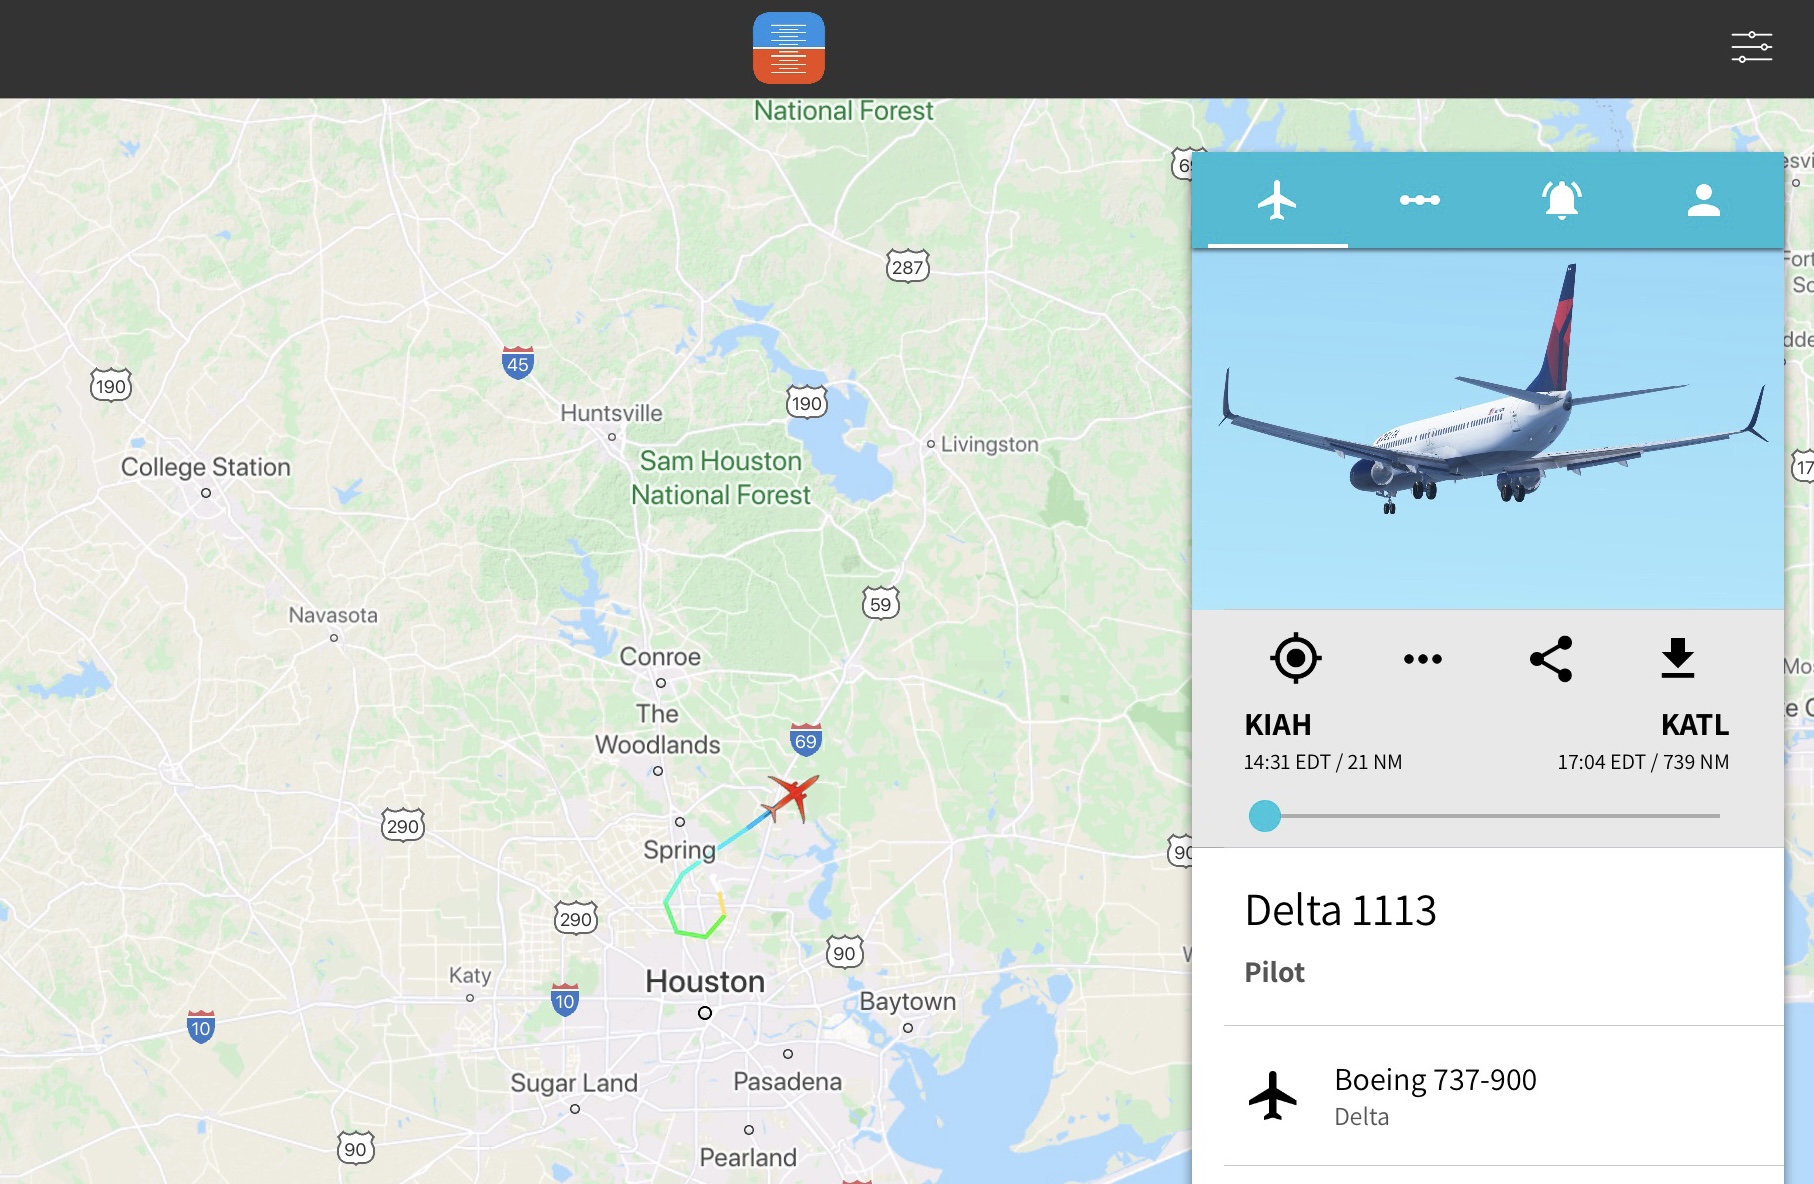Screen dimensions: 1814x1184
Task: Open the user profile tab
Action: pyautogui.click(x=1703, y=200)
